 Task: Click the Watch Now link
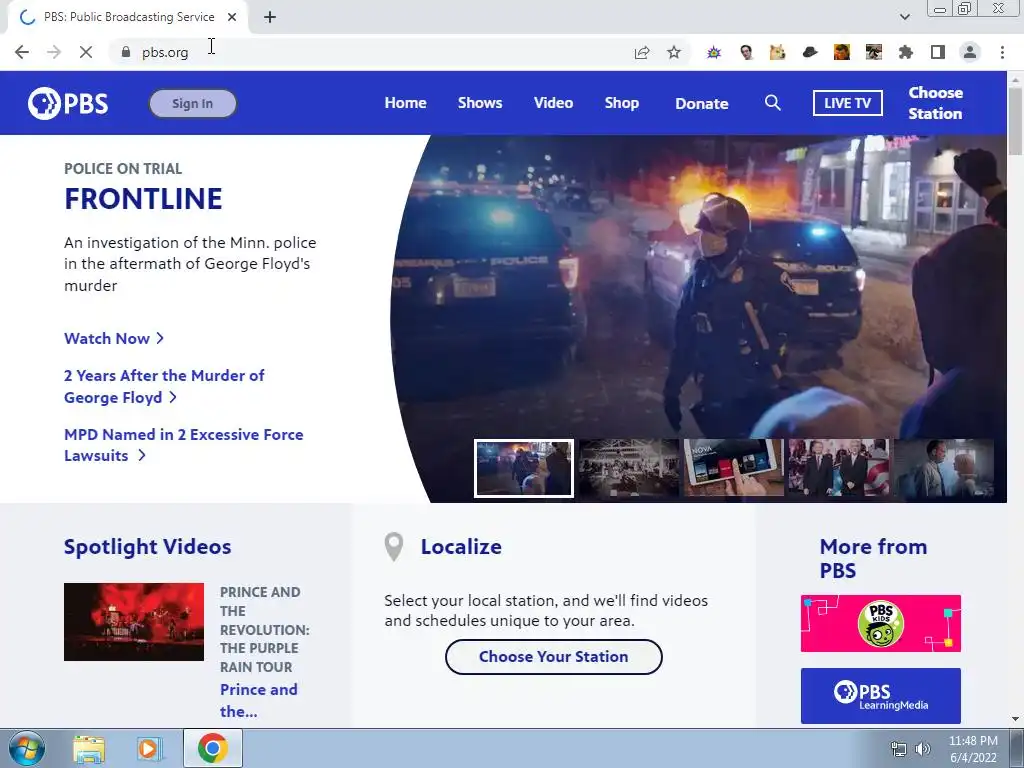tap(114, 338)
